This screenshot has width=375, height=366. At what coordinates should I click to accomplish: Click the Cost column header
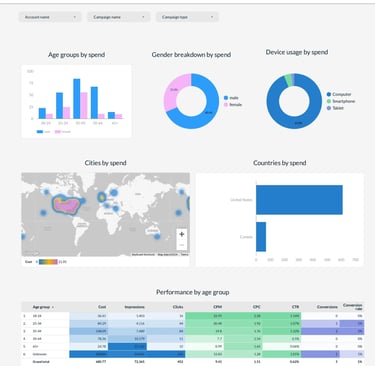pyautogui.click(x=102, y=307)
